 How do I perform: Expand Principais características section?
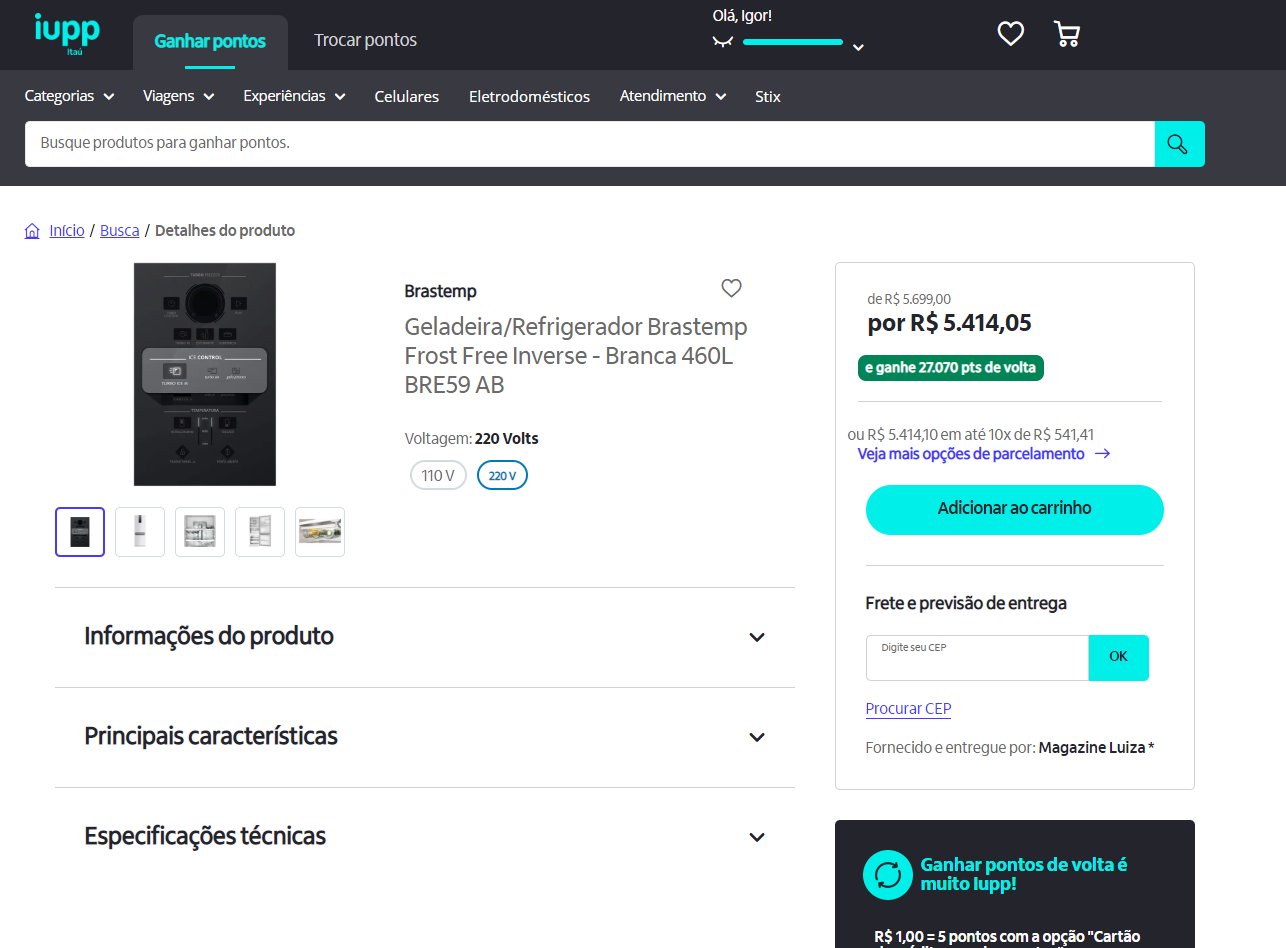pos(425,737)
